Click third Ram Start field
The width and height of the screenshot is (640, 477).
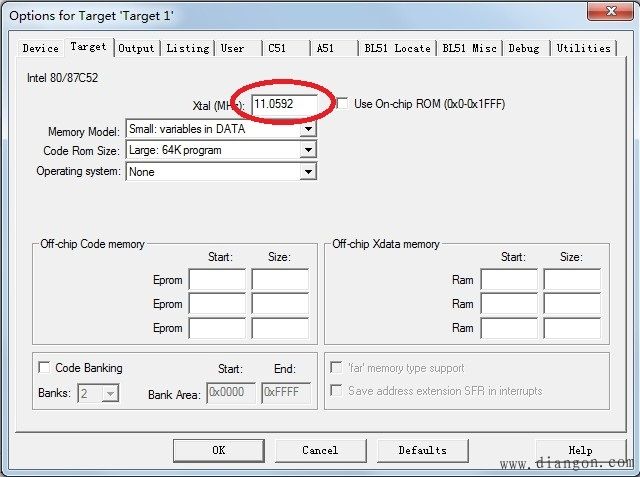click(509, 328)
